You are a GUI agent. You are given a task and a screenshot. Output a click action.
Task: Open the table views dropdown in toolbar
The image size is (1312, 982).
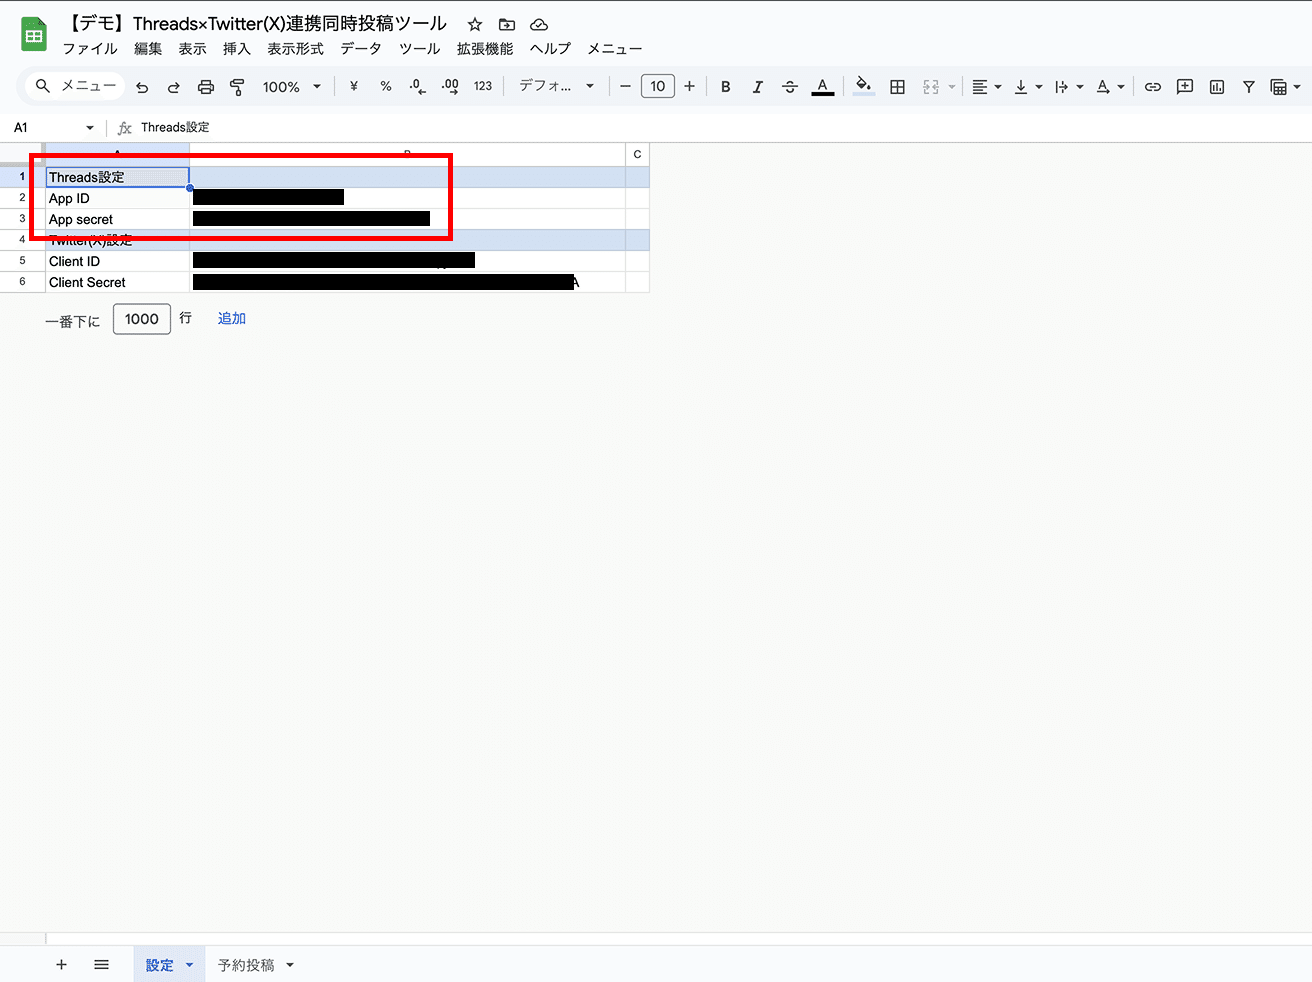pyautogui.click(x=1285, y=87)
